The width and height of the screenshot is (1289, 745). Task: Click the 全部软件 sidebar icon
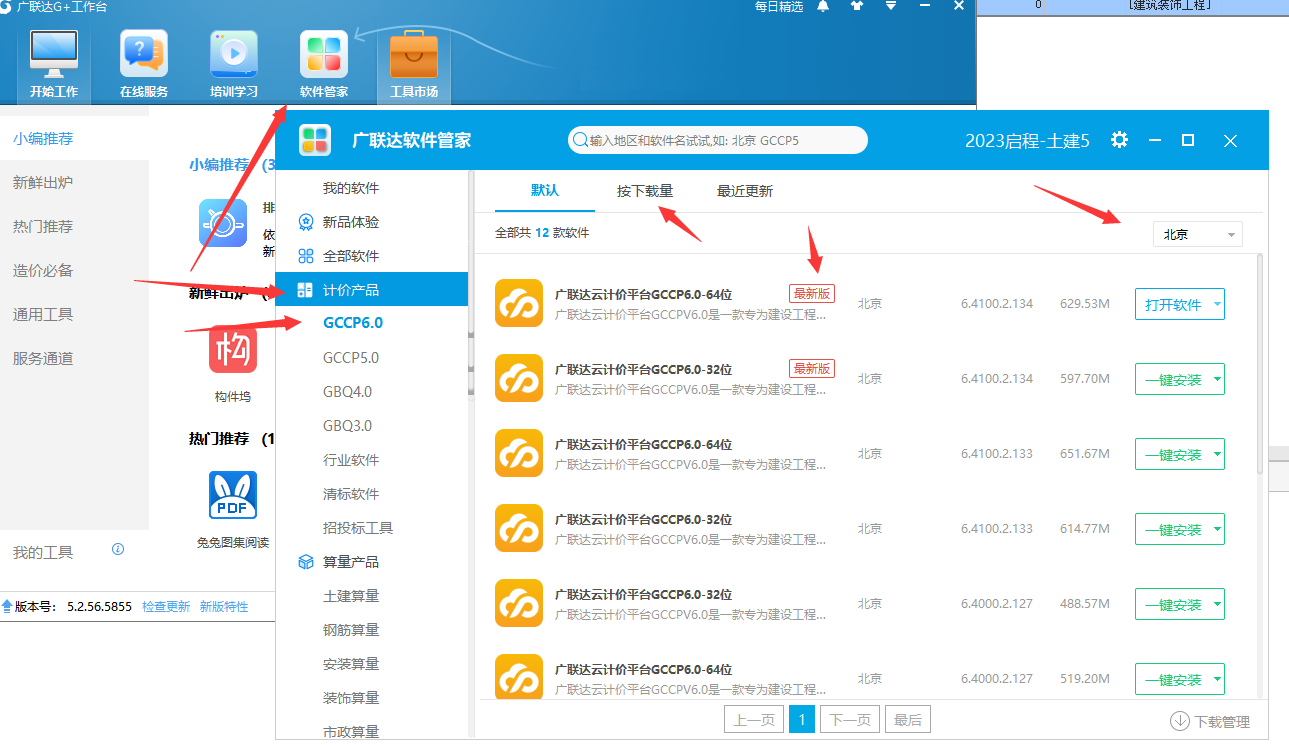(x=306, y=256)
